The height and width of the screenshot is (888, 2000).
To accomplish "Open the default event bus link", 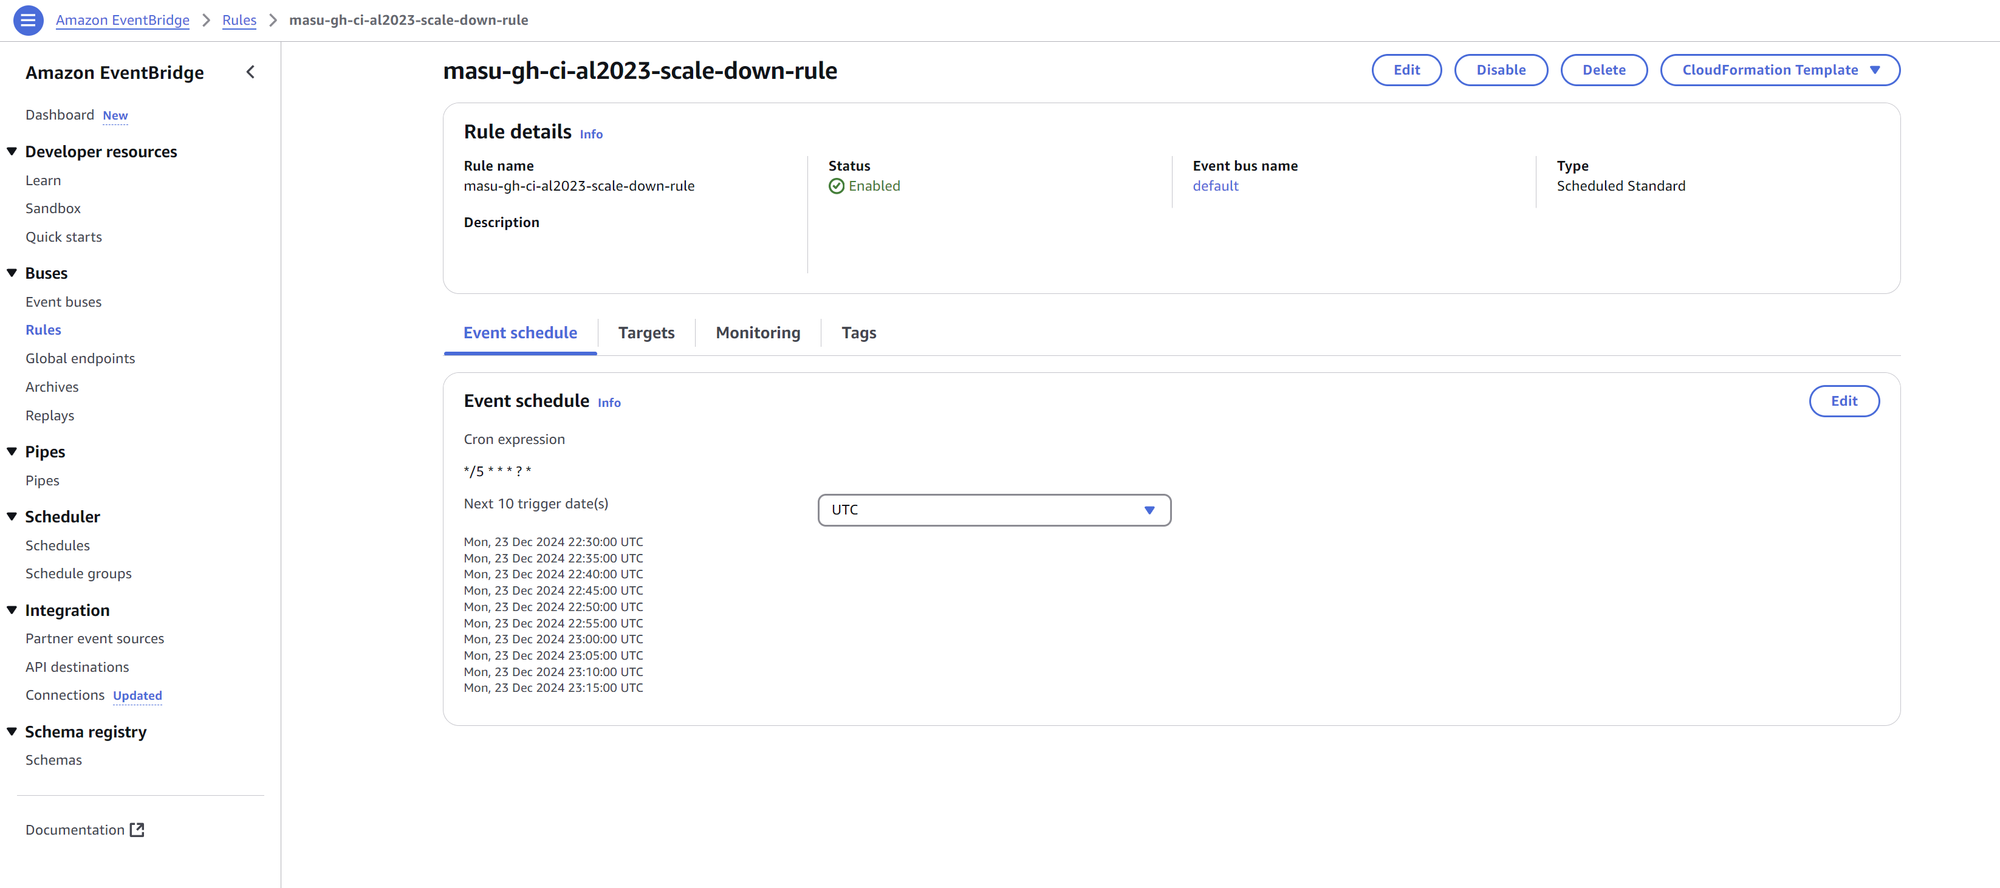I will pos(1215,186).
